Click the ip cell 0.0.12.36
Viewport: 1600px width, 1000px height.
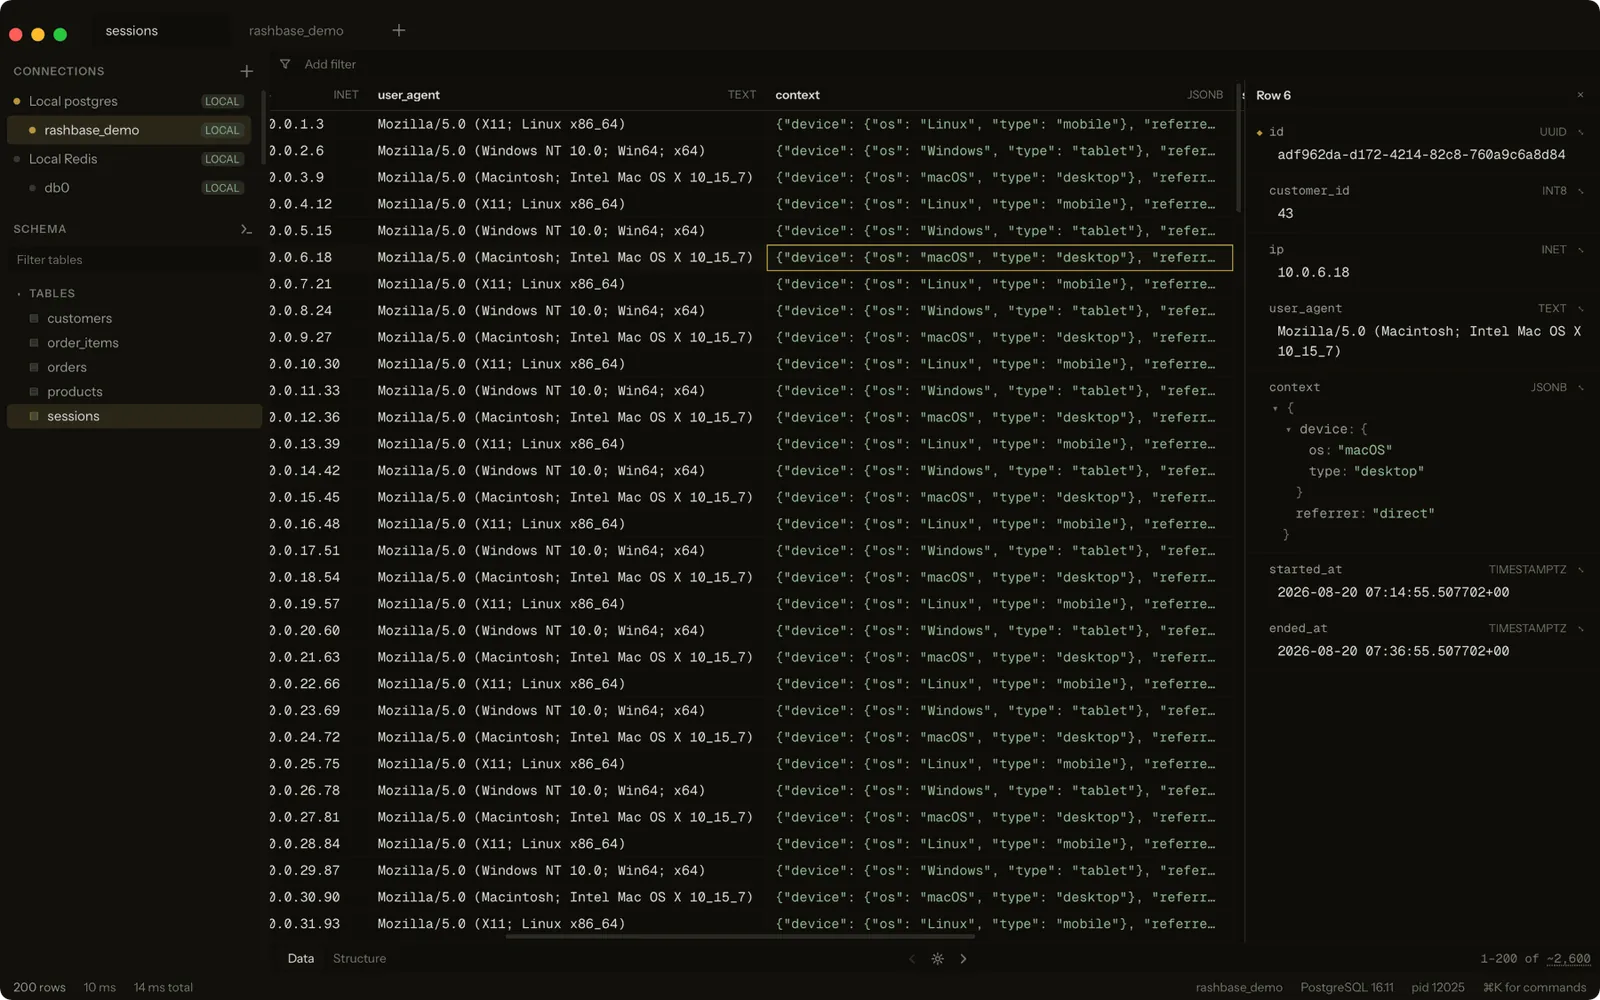point(318,417)
